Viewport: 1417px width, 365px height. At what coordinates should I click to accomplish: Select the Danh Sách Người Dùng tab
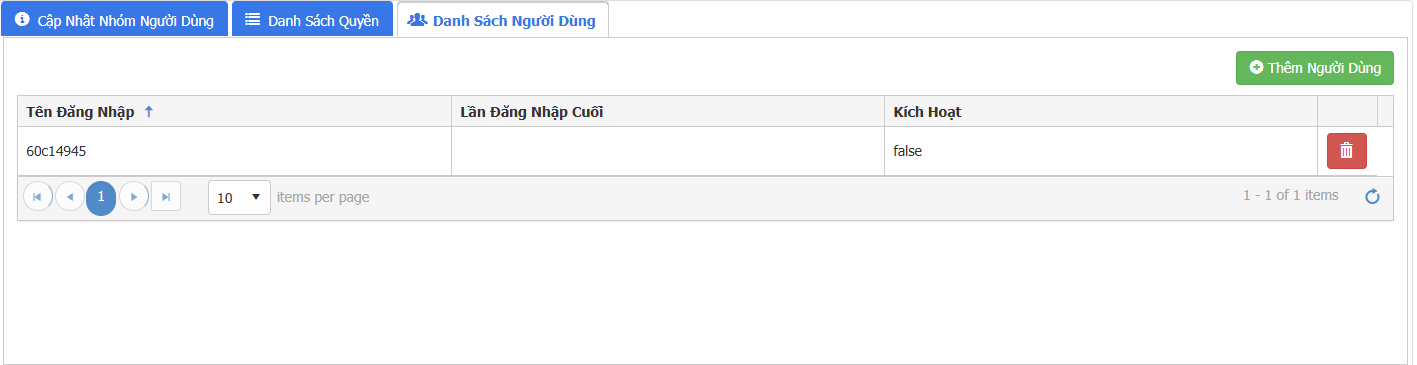502,20
